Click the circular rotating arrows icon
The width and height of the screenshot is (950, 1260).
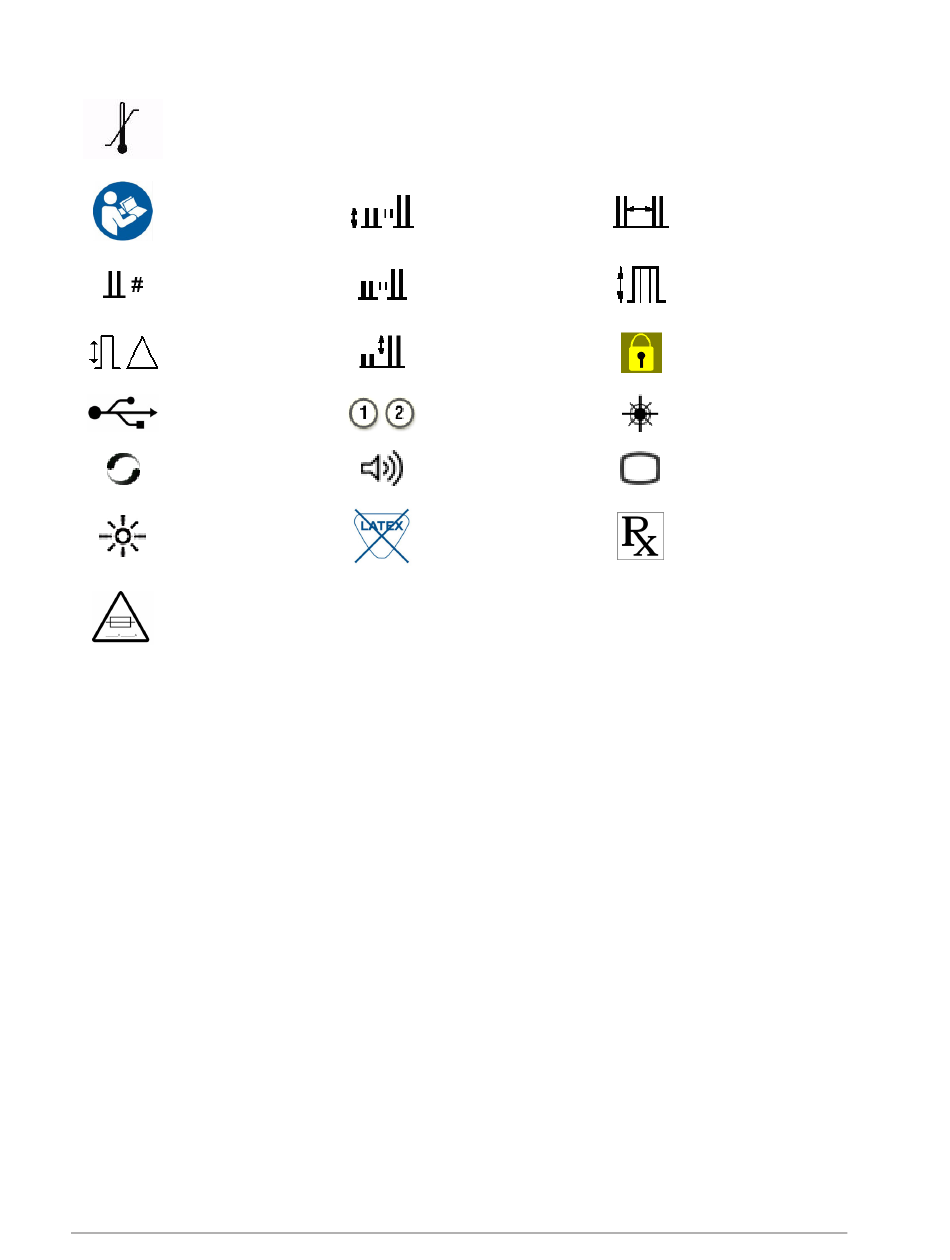[122, 470]
